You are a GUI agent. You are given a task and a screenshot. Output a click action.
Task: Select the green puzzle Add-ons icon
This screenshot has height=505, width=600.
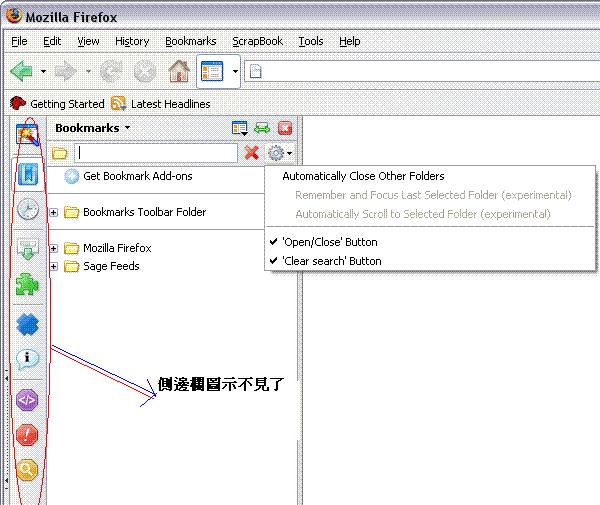(x=27, y=284)
